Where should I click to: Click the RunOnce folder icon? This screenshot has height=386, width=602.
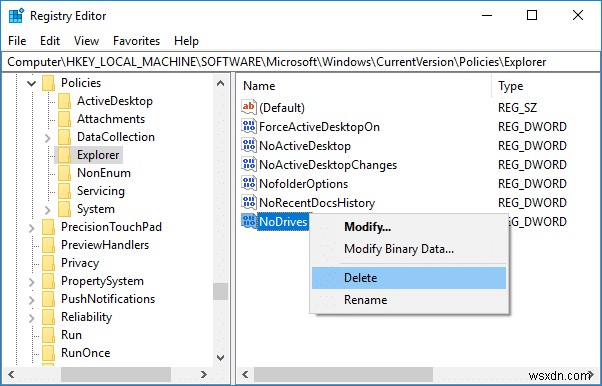coord(49,353)
